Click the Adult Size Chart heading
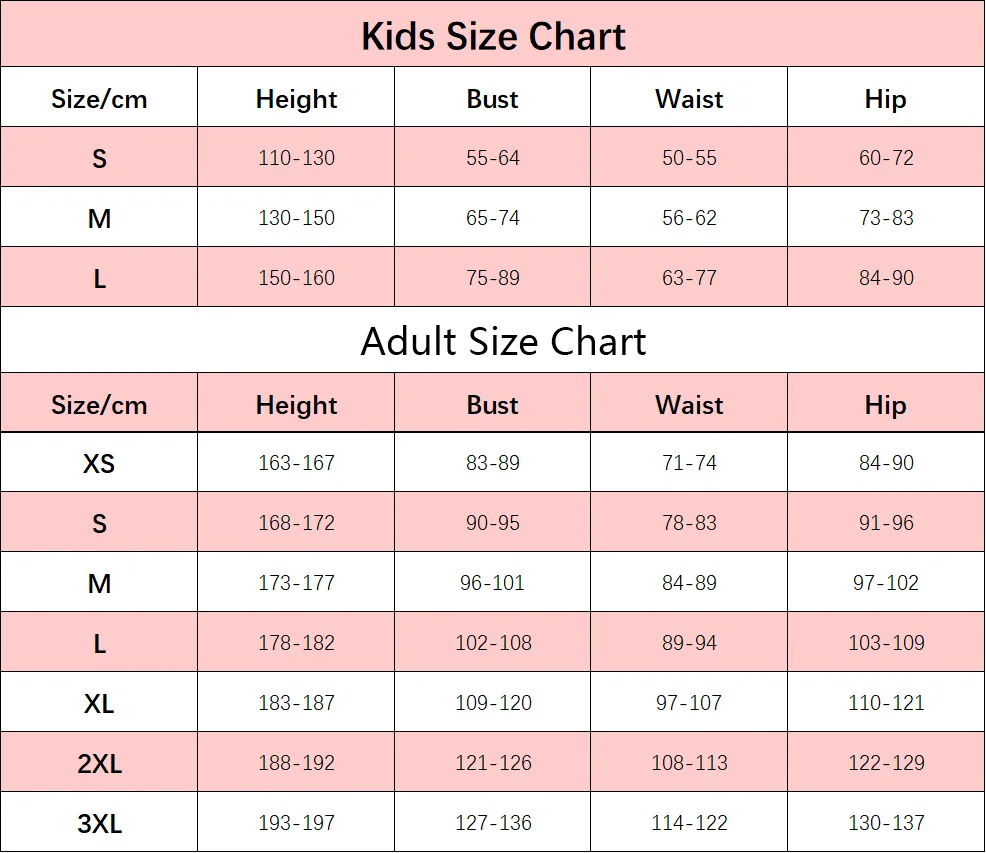The image size is (986, 853). tap(503, 342)
